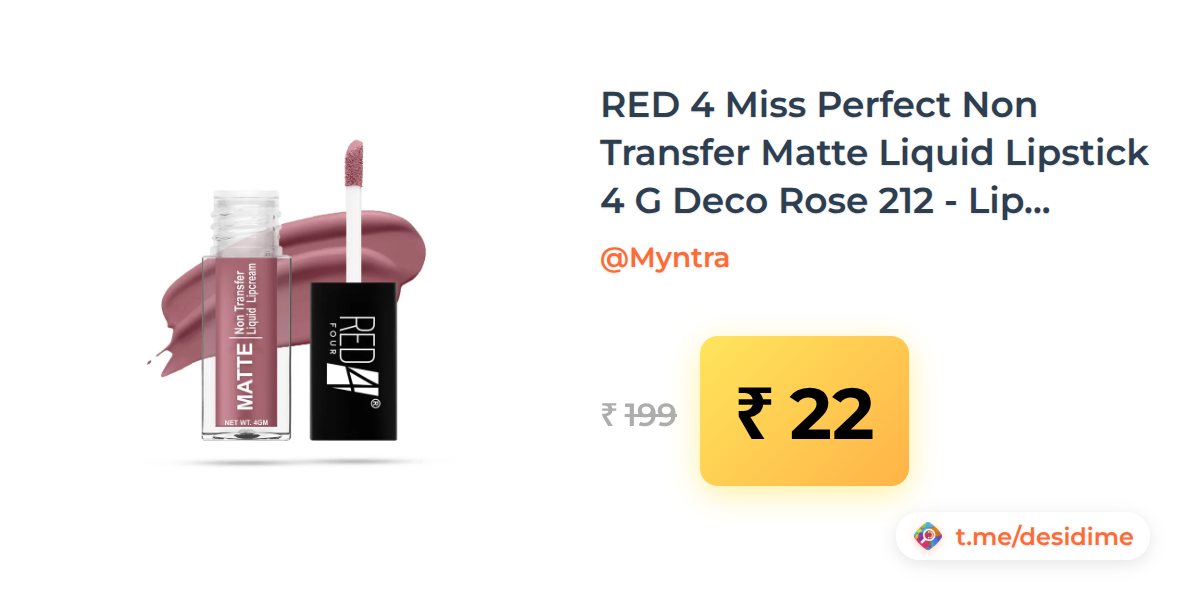Click the yellow ₹ 22 price button
Viewport: 1200px width, 600px height.
804,411
